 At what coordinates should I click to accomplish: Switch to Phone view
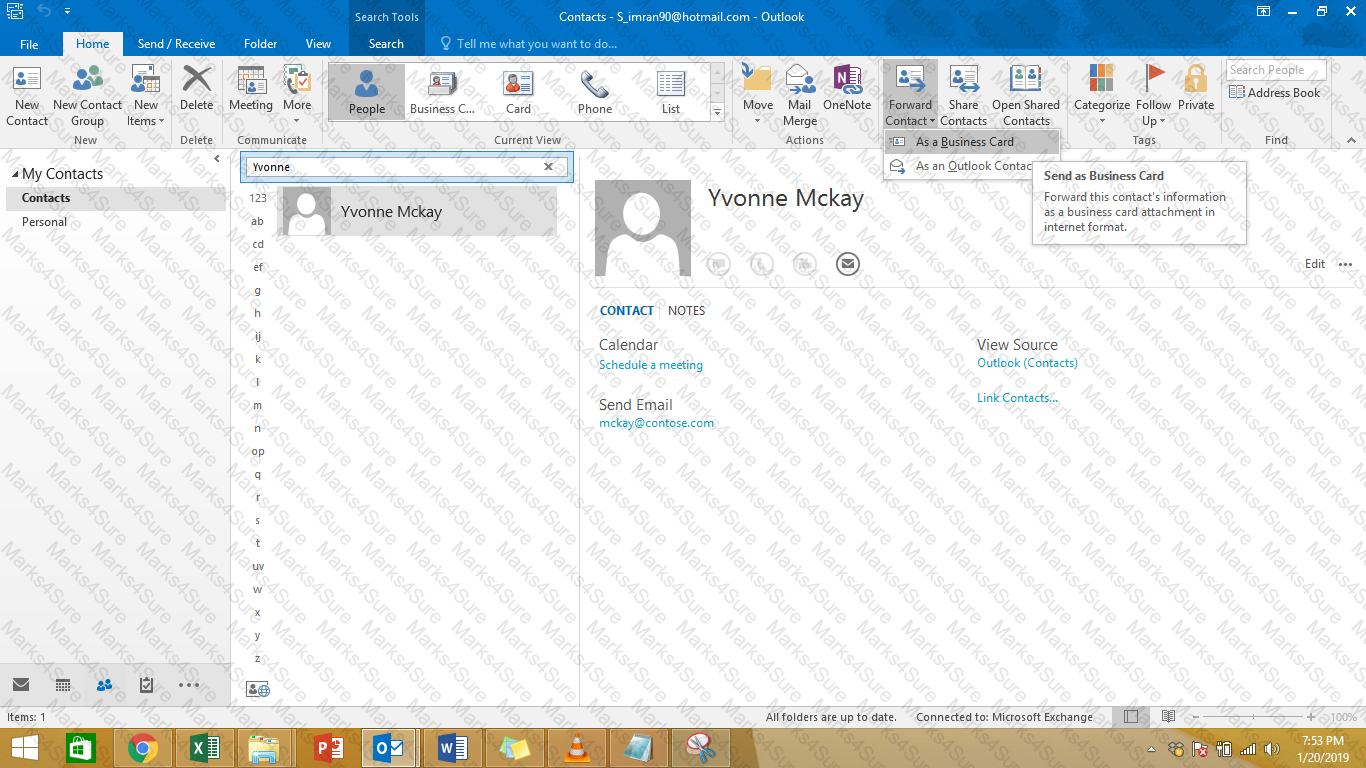coord(595,92)
